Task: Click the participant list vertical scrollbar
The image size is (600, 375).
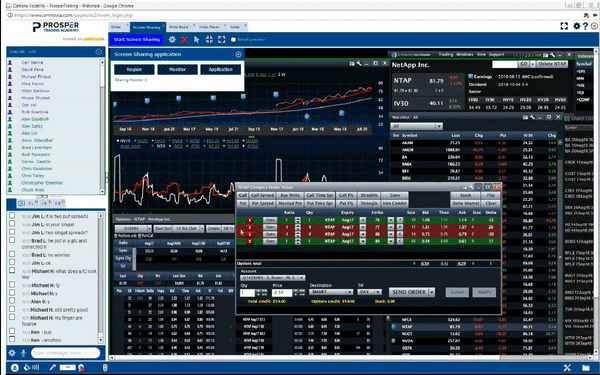Action: point(102,126)
